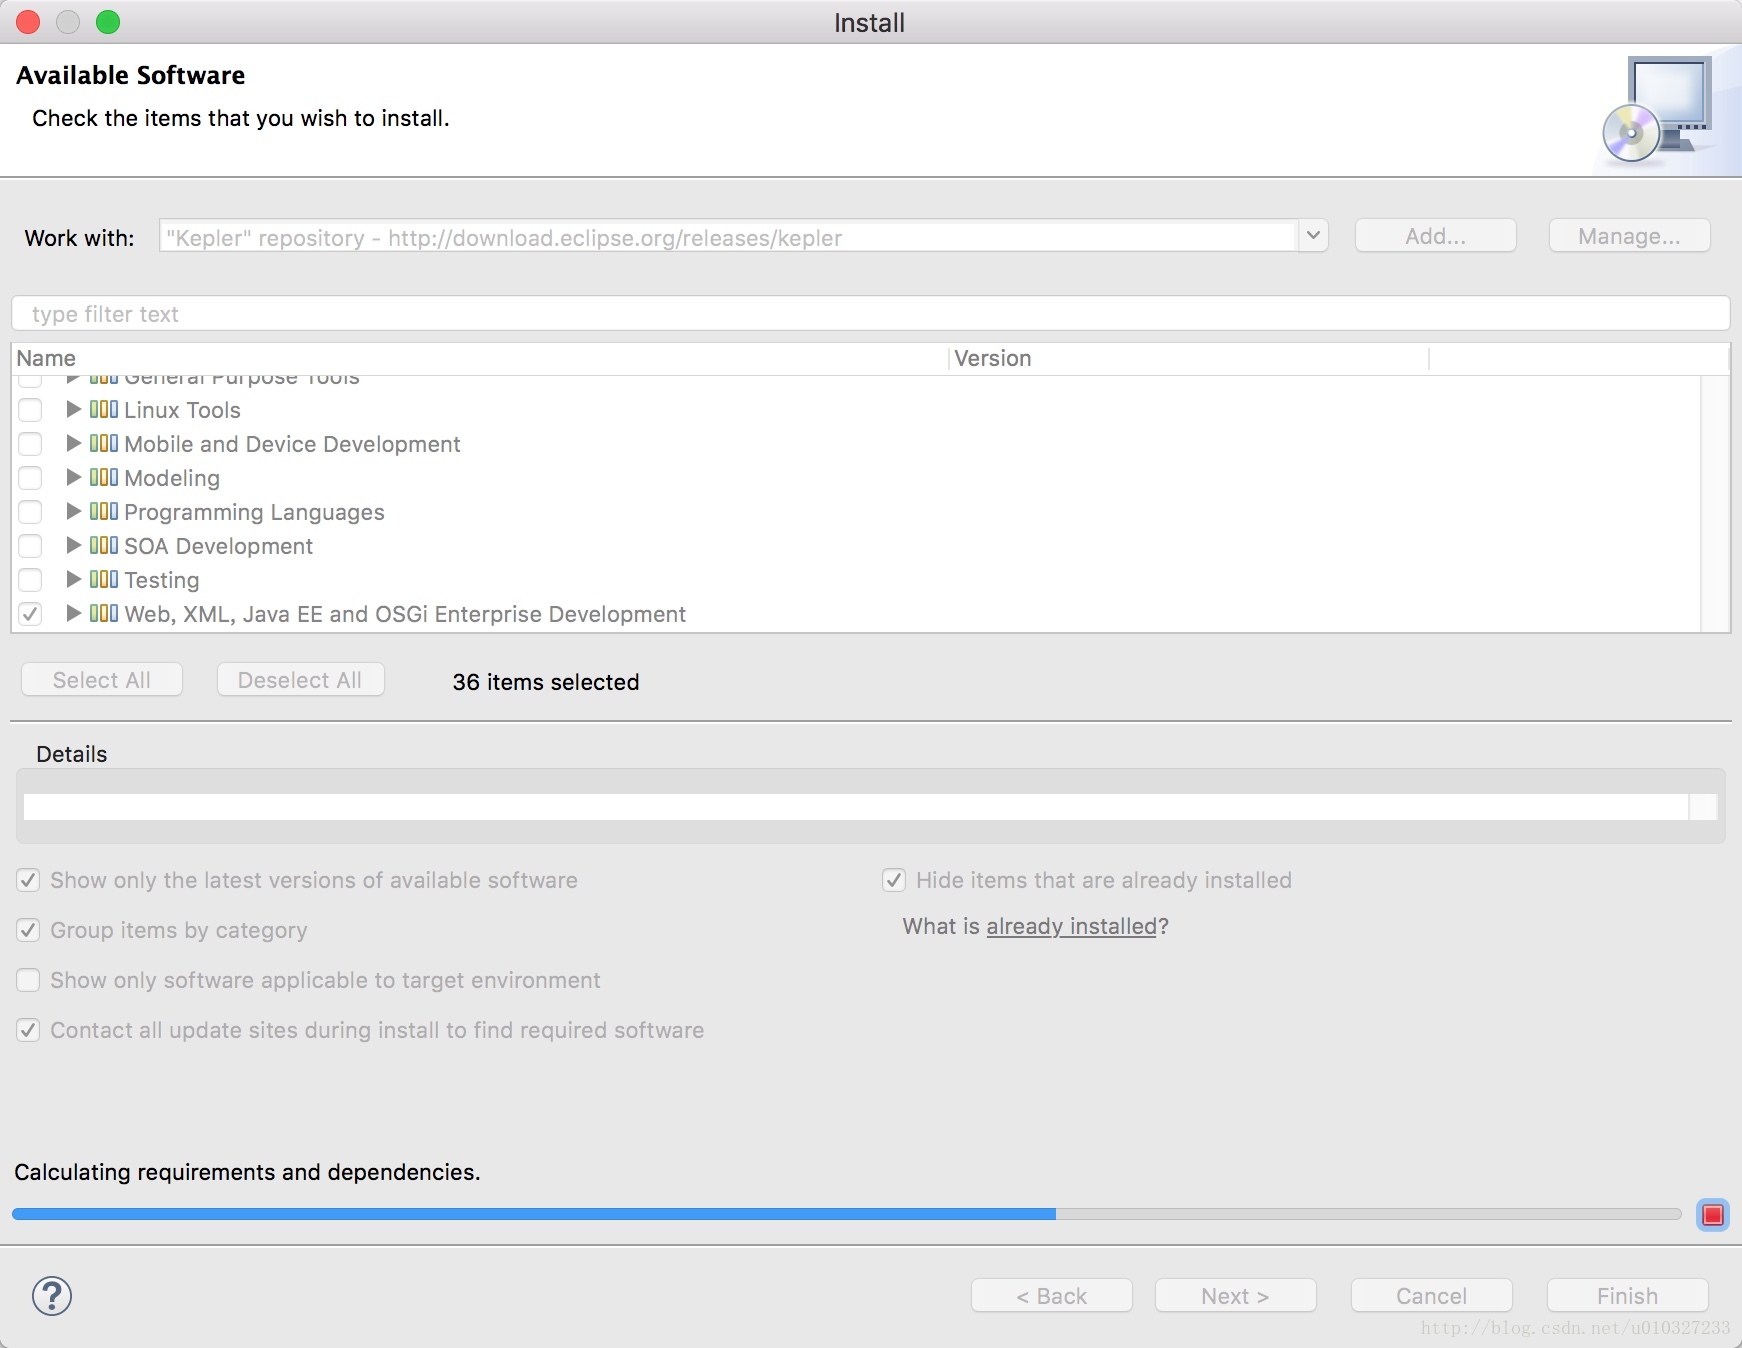Check the Programming Languages checkbox
This screenshot has width=1742, height=1348.
[x=30, y=512]
